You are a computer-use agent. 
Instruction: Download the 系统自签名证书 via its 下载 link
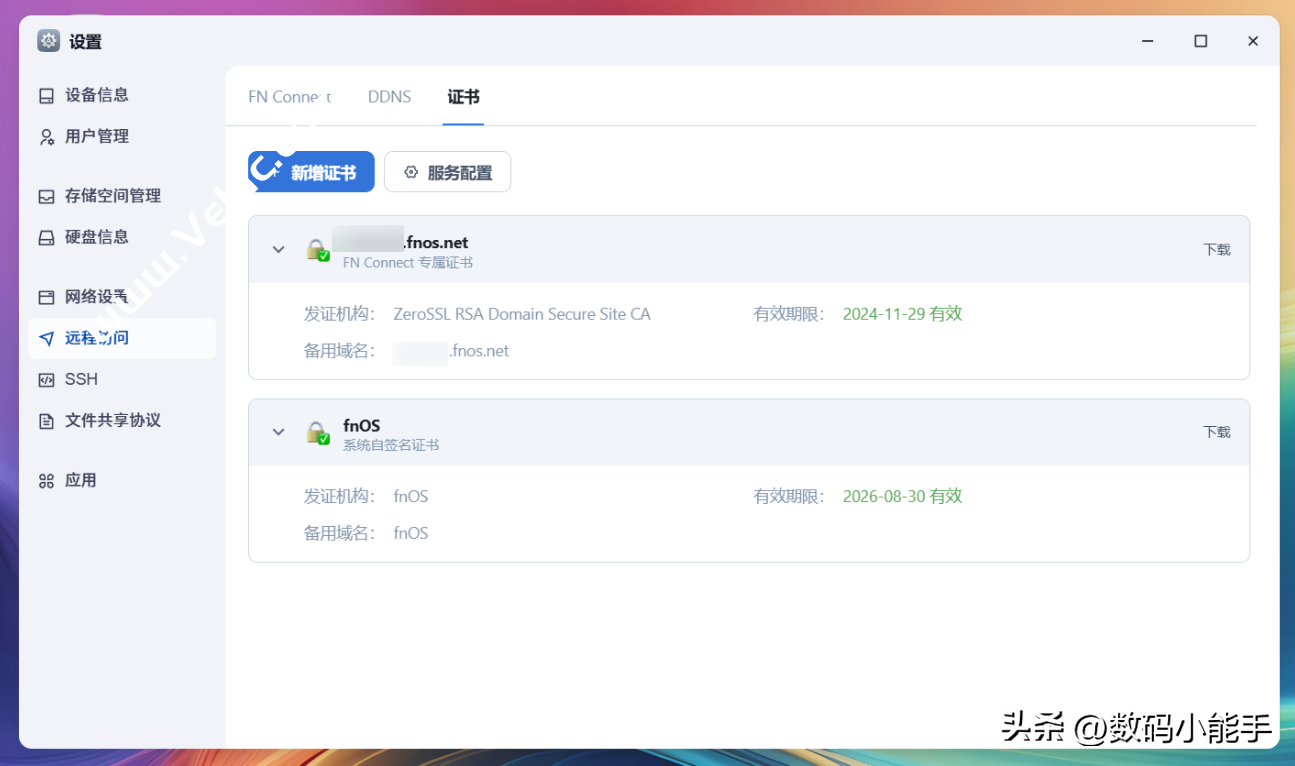tap(1217, 432)
